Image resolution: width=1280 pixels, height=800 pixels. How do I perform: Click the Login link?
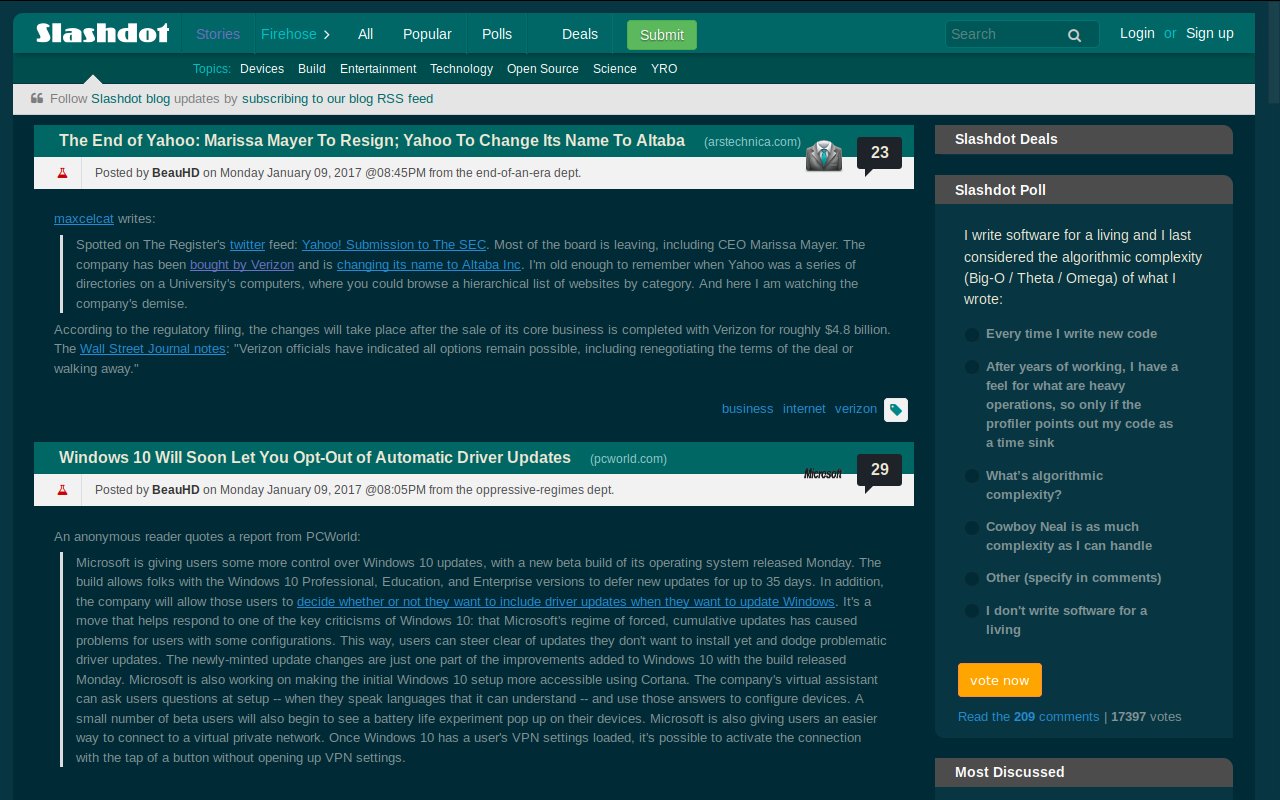coord(1137,33)
